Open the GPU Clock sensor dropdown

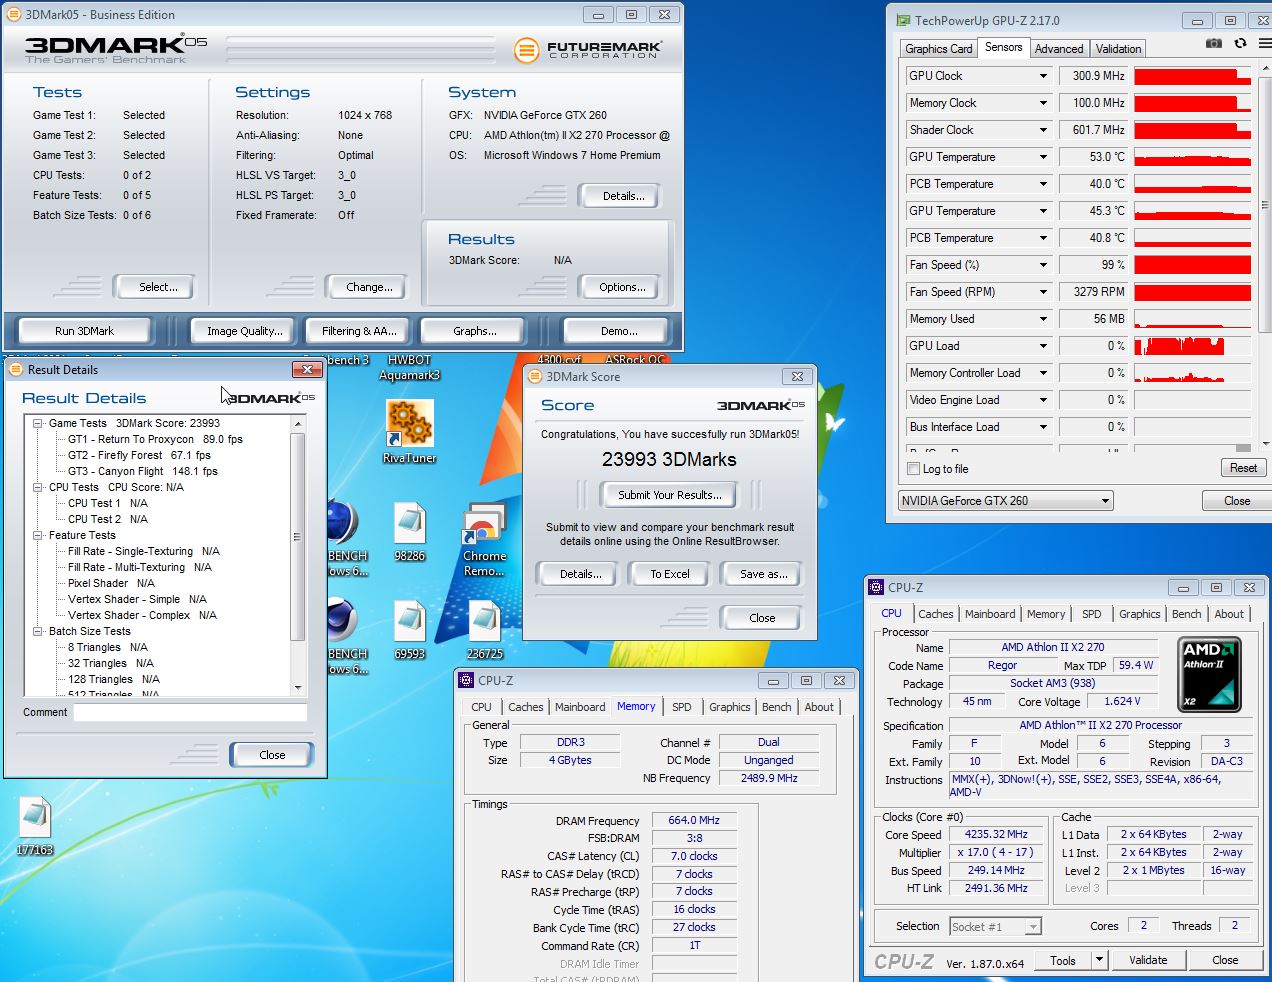(x=1043, y=76)
